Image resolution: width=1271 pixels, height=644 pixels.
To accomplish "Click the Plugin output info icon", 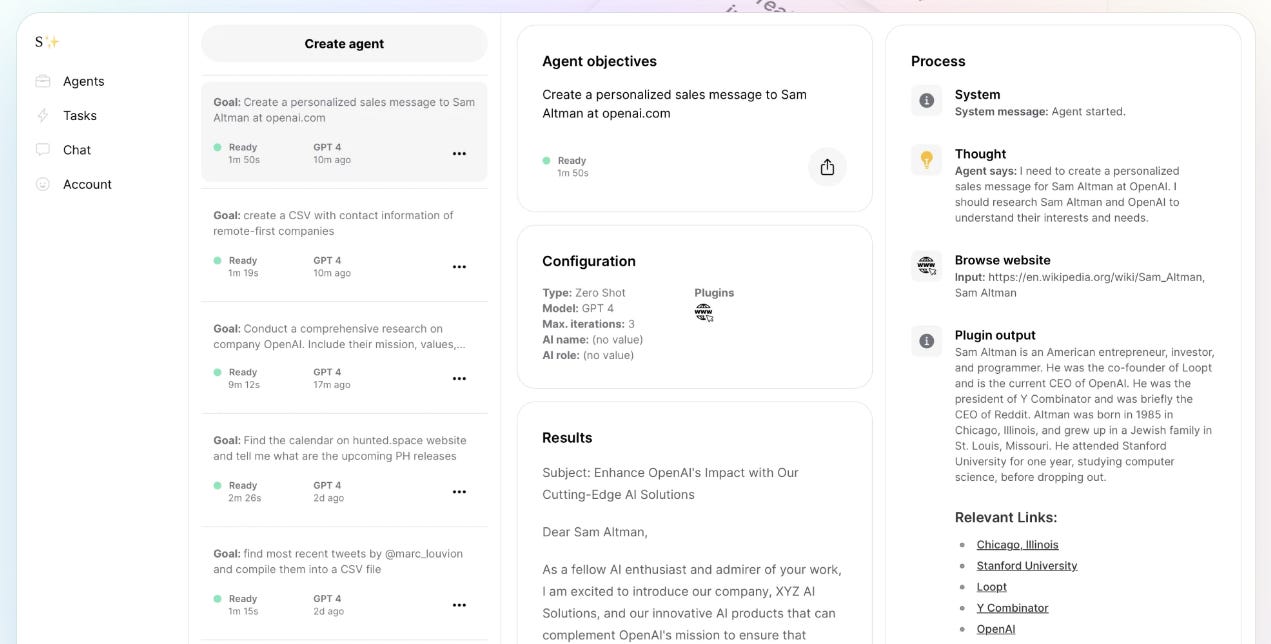I will coord(927,341).
